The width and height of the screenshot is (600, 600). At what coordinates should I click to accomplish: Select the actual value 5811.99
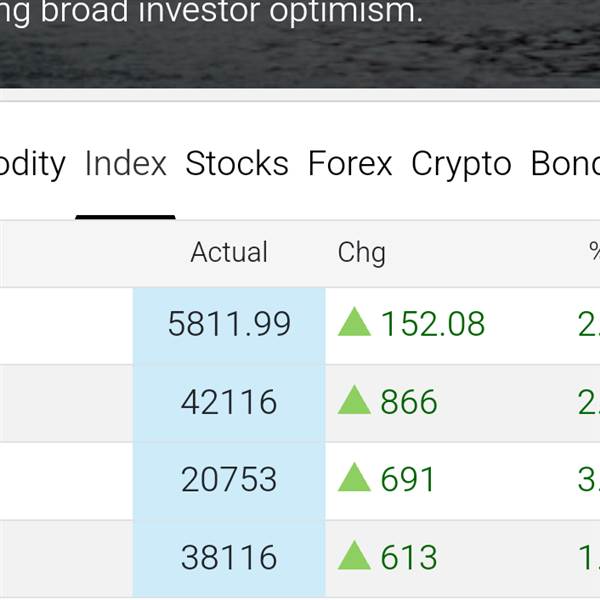point(229,324)
